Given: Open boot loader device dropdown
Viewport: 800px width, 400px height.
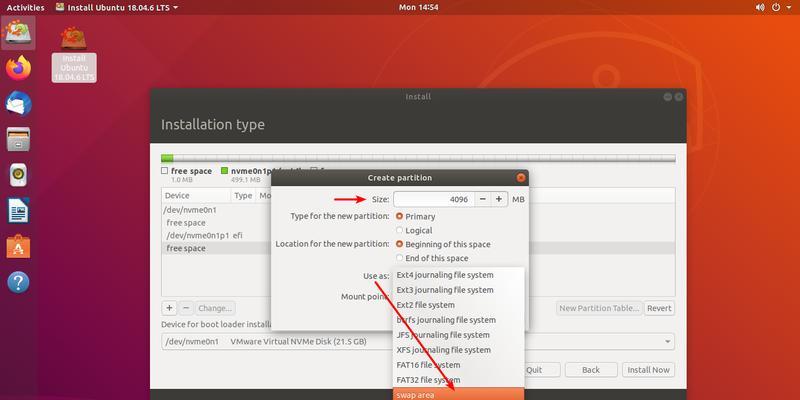Looking at the screenshot, I should pyautogui.click(x=418, y=342).
